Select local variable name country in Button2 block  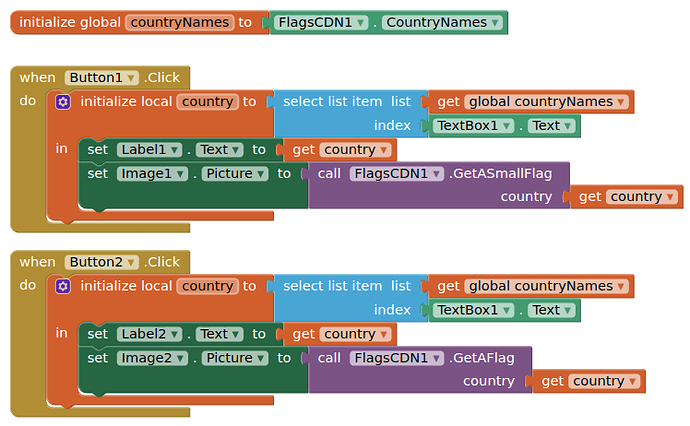[208, 286]
